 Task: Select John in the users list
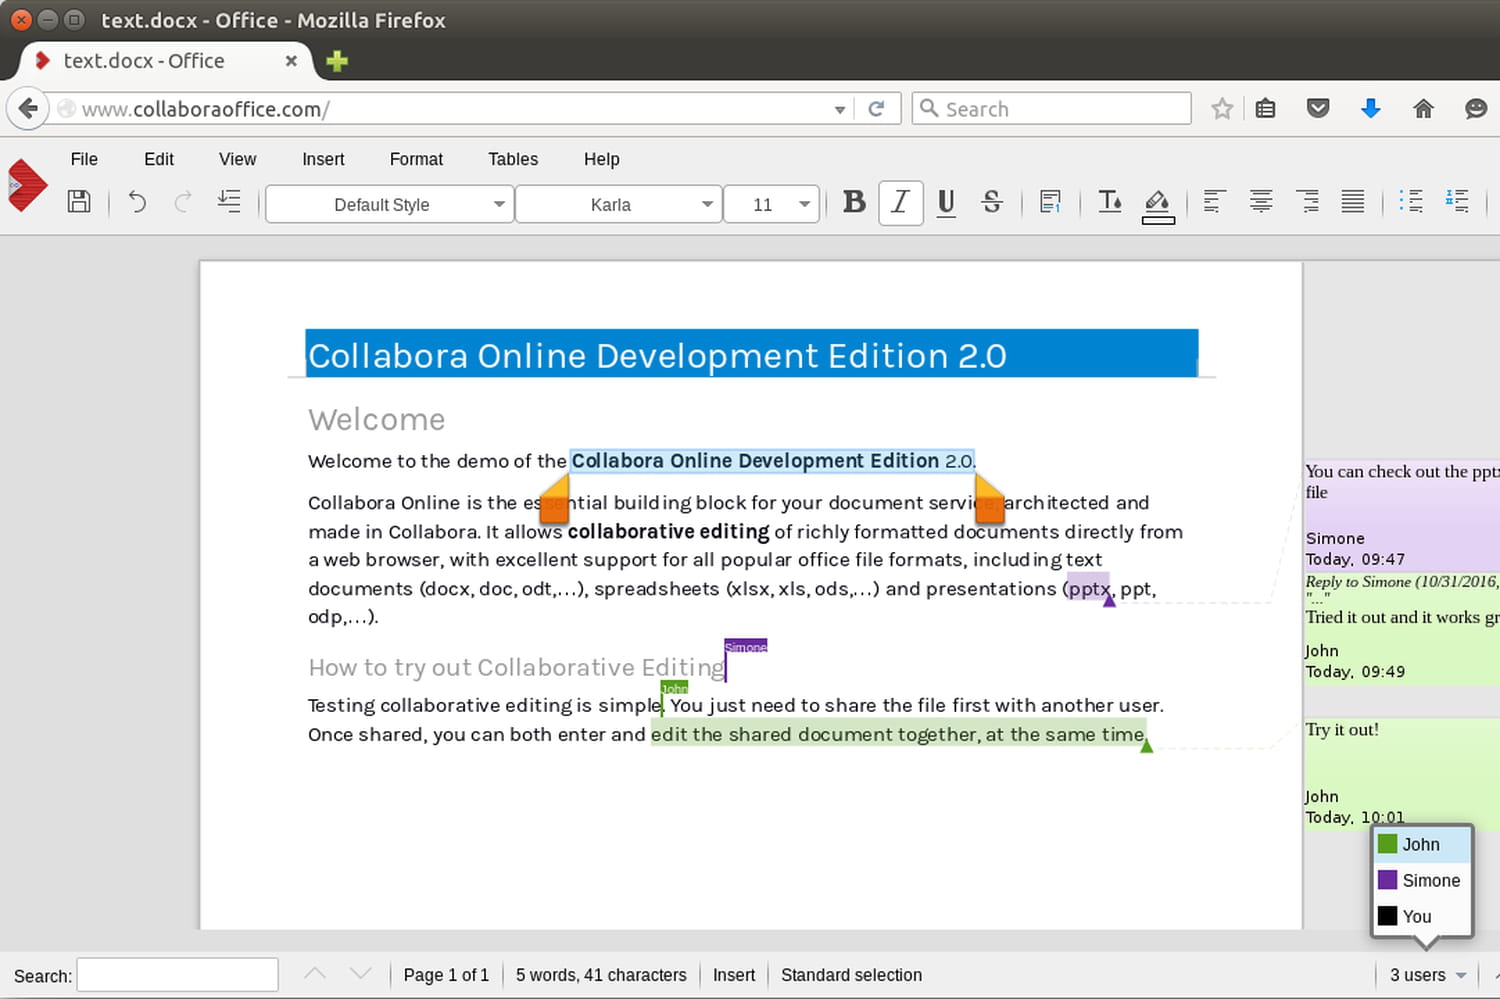(x=1420, y=845)
